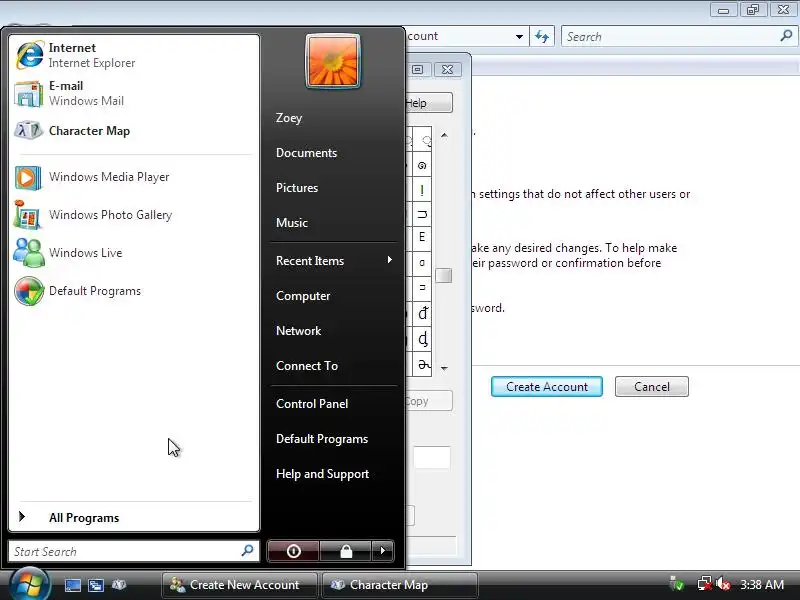Click Character Map scrollbar thumb
Screen dimensions: 800x600
[x=444, y=276]
